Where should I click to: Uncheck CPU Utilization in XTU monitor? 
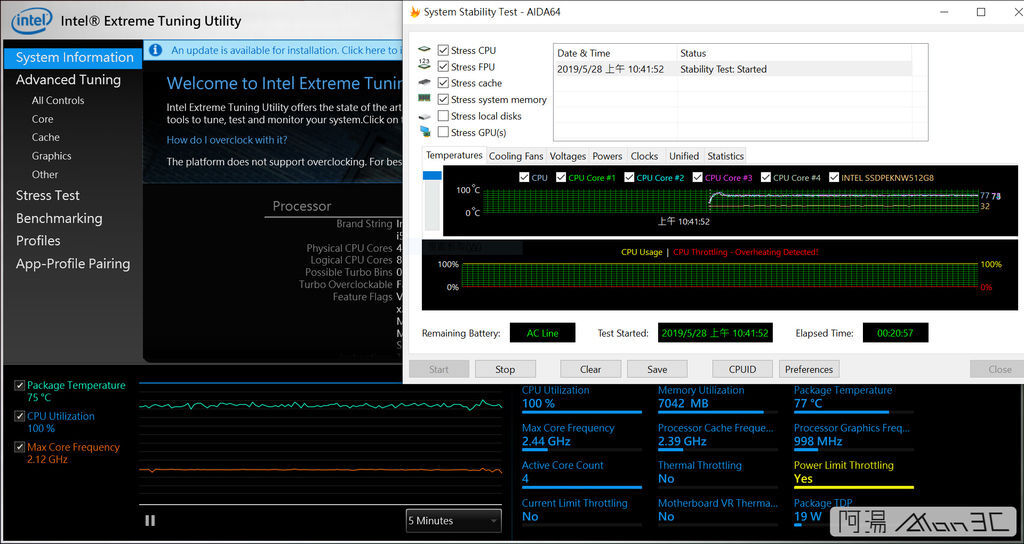(x=20, y=416)
